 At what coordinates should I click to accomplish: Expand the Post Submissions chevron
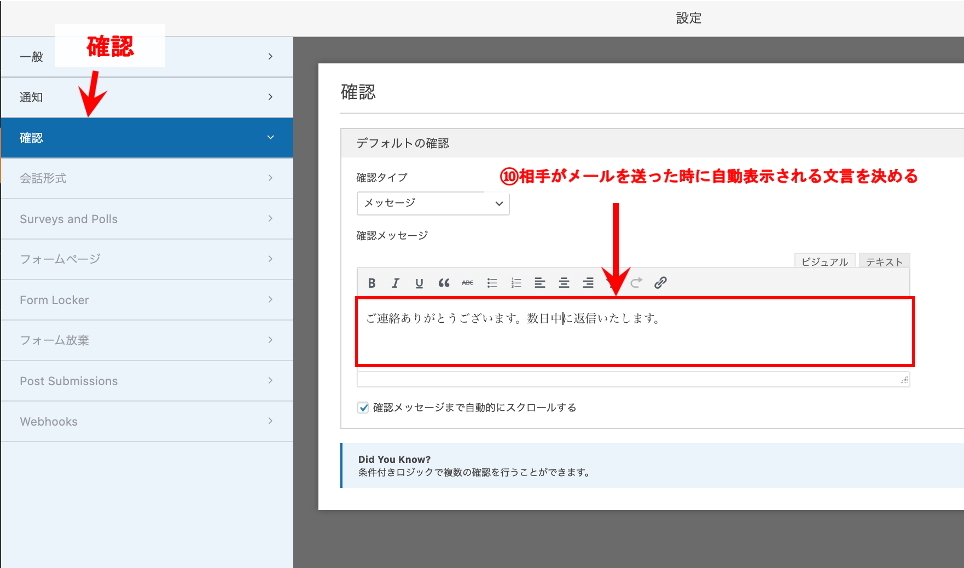pyautogui.click(x=271, y=381)
